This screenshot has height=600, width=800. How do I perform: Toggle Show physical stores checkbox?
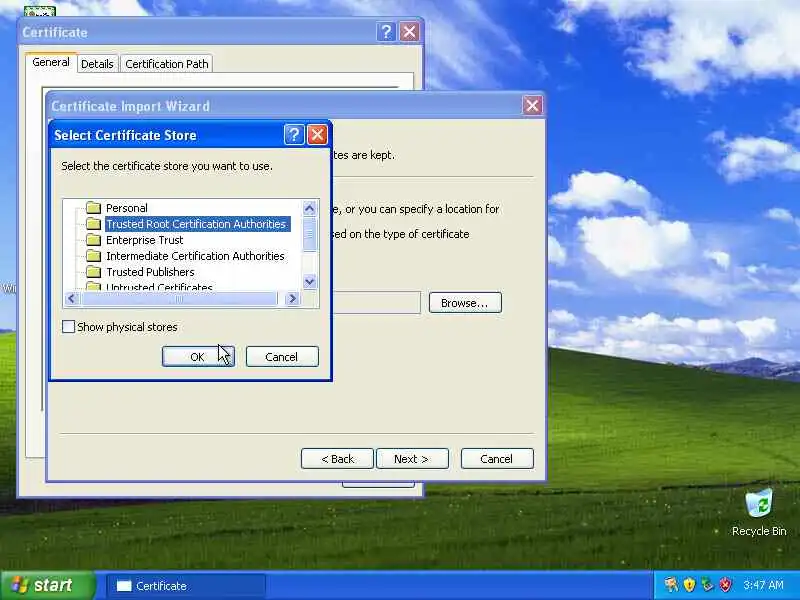coord(68,327)
